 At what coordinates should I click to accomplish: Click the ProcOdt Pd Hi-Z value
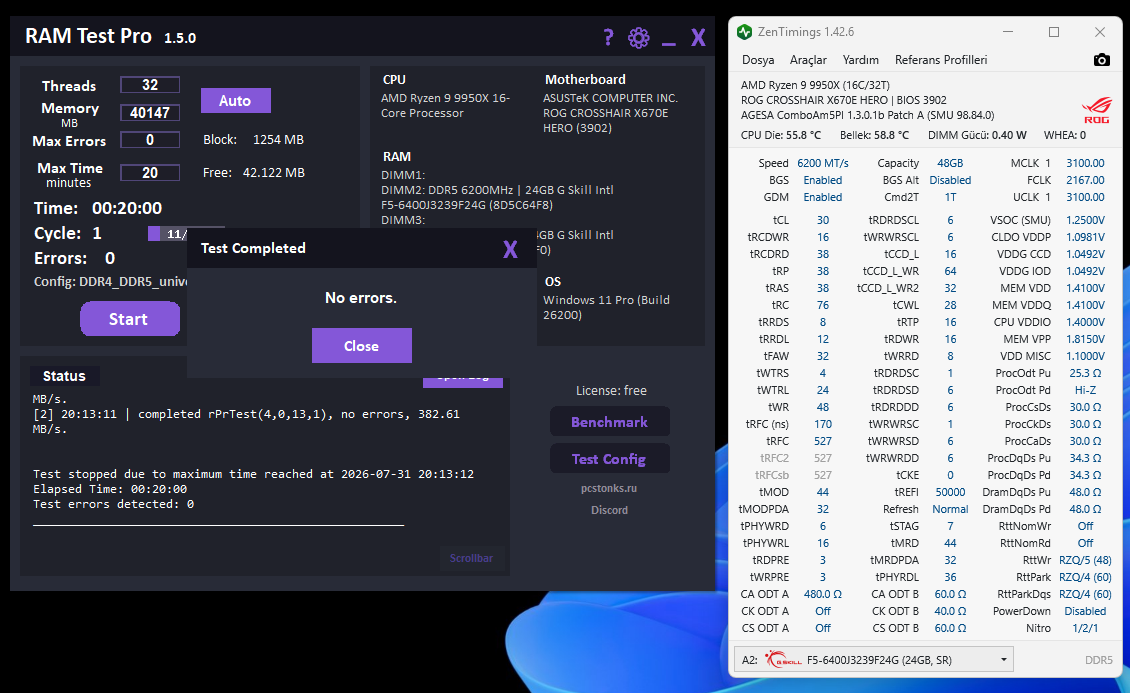pos(1085,390)
